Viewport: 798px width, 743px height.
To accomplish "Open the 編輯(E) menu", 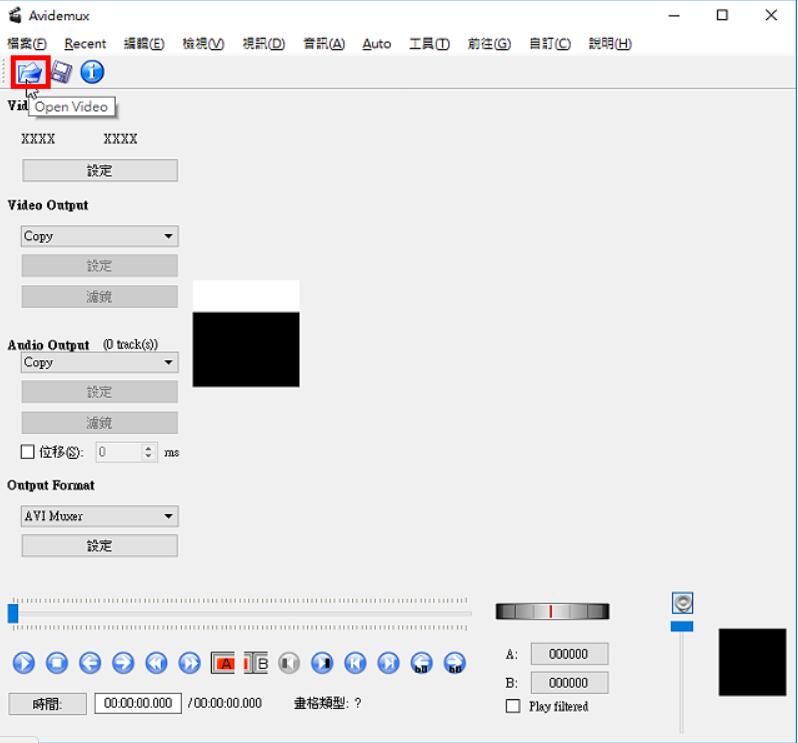I will coord(144,44).
